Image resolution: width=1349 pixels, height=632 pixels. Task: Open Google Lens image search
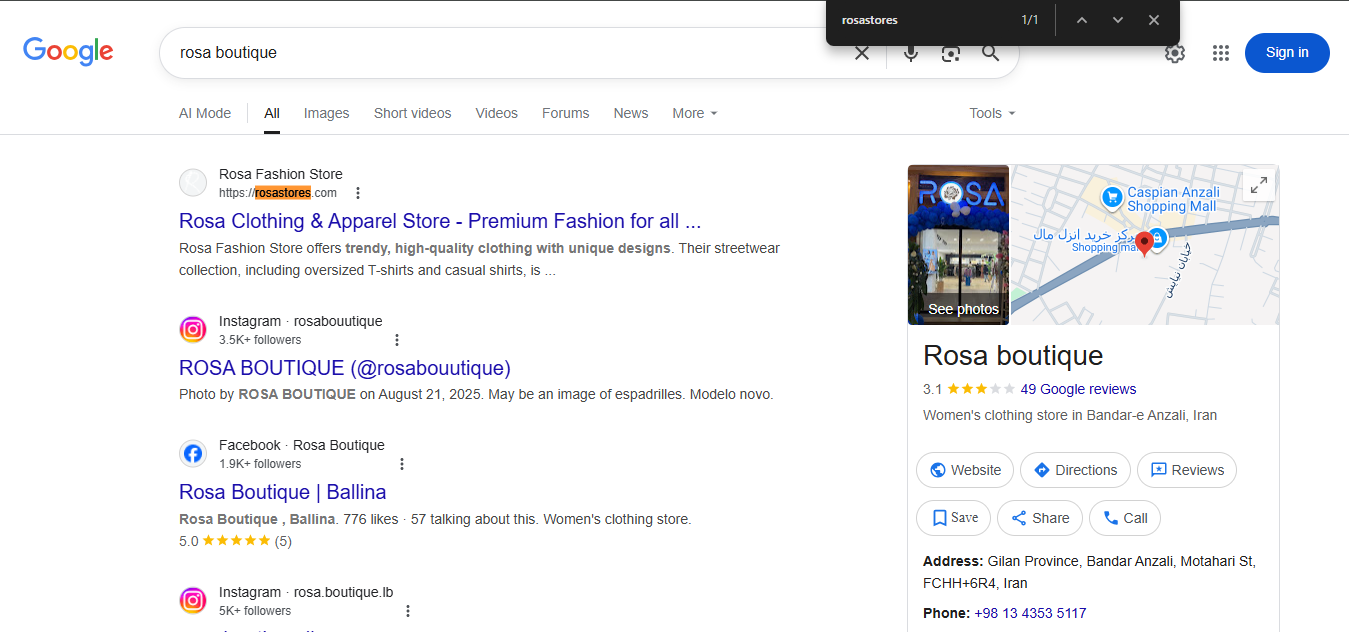click(x=950, y=53)
